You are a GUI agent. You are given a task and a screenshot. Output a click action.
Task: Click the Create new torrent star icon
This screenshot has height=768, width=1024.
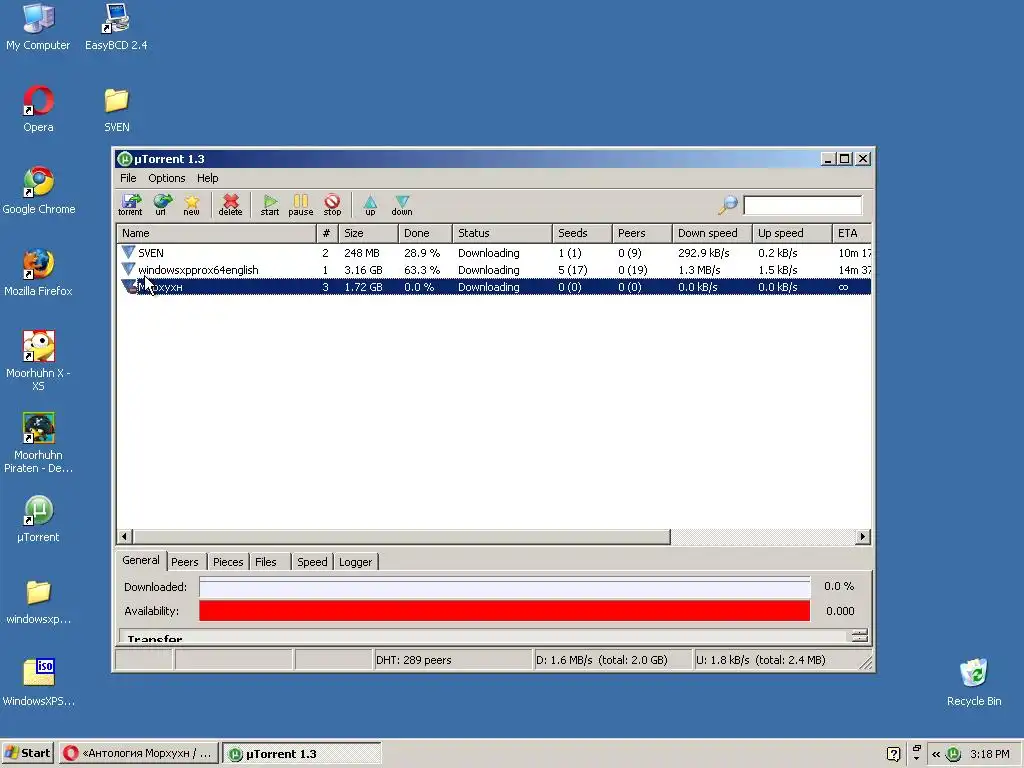coord(191,204)
